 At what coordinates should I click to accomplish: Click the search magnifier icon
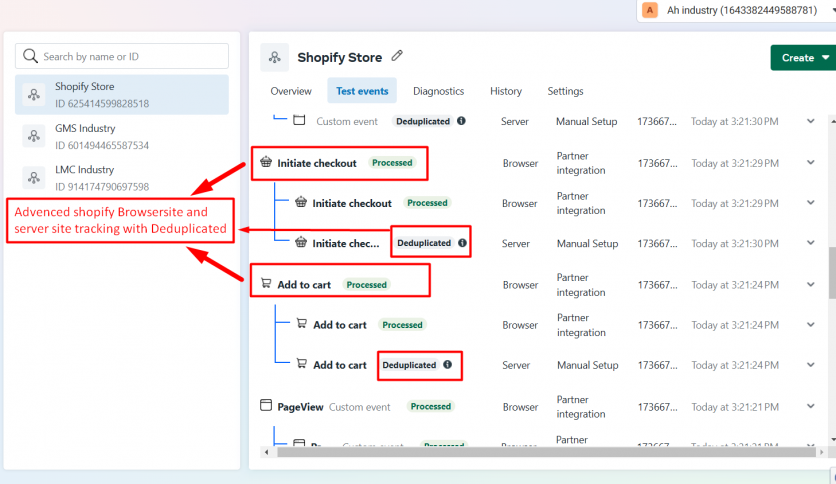pos(30,56)
